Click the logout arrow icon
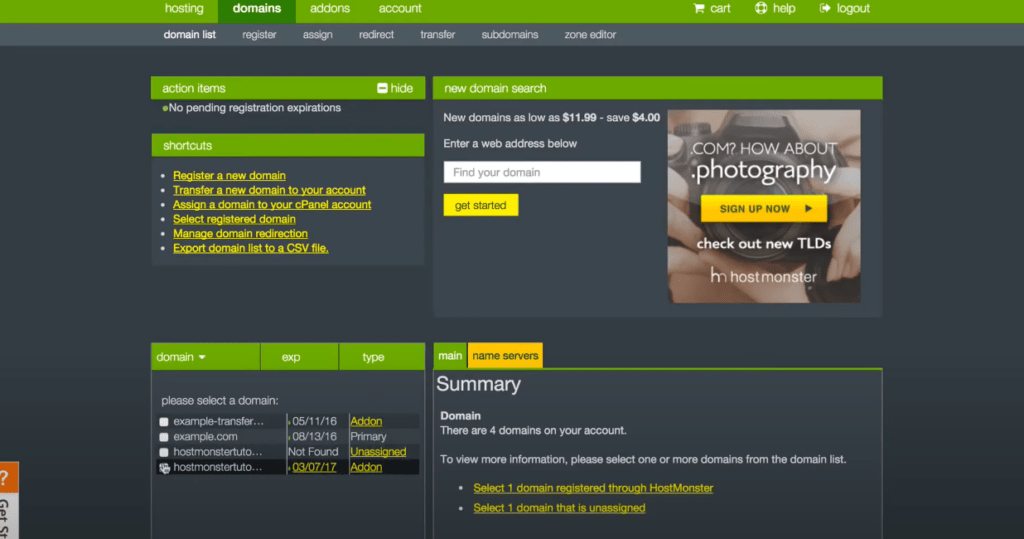Viewport: 1024px width, 539px height. coord(825,8)
